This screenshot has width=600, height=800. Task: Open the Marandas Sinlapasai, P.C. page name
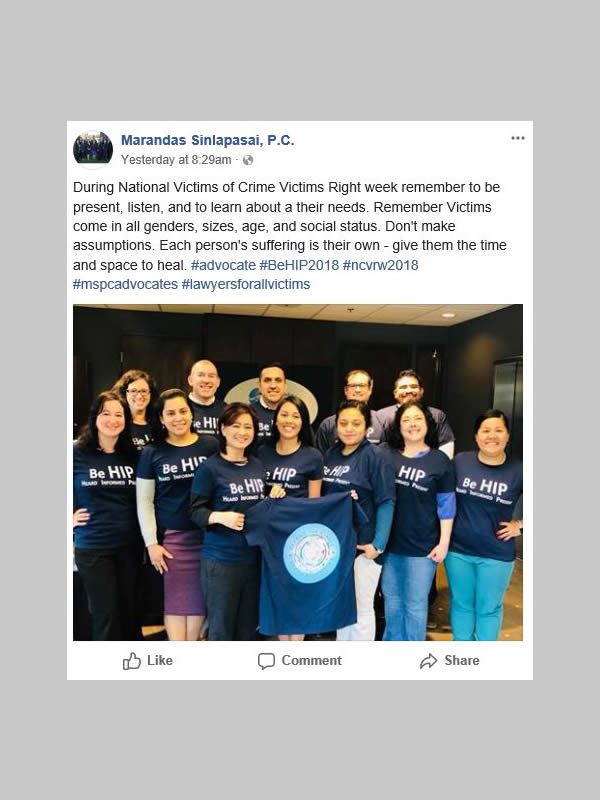(208, 140)
